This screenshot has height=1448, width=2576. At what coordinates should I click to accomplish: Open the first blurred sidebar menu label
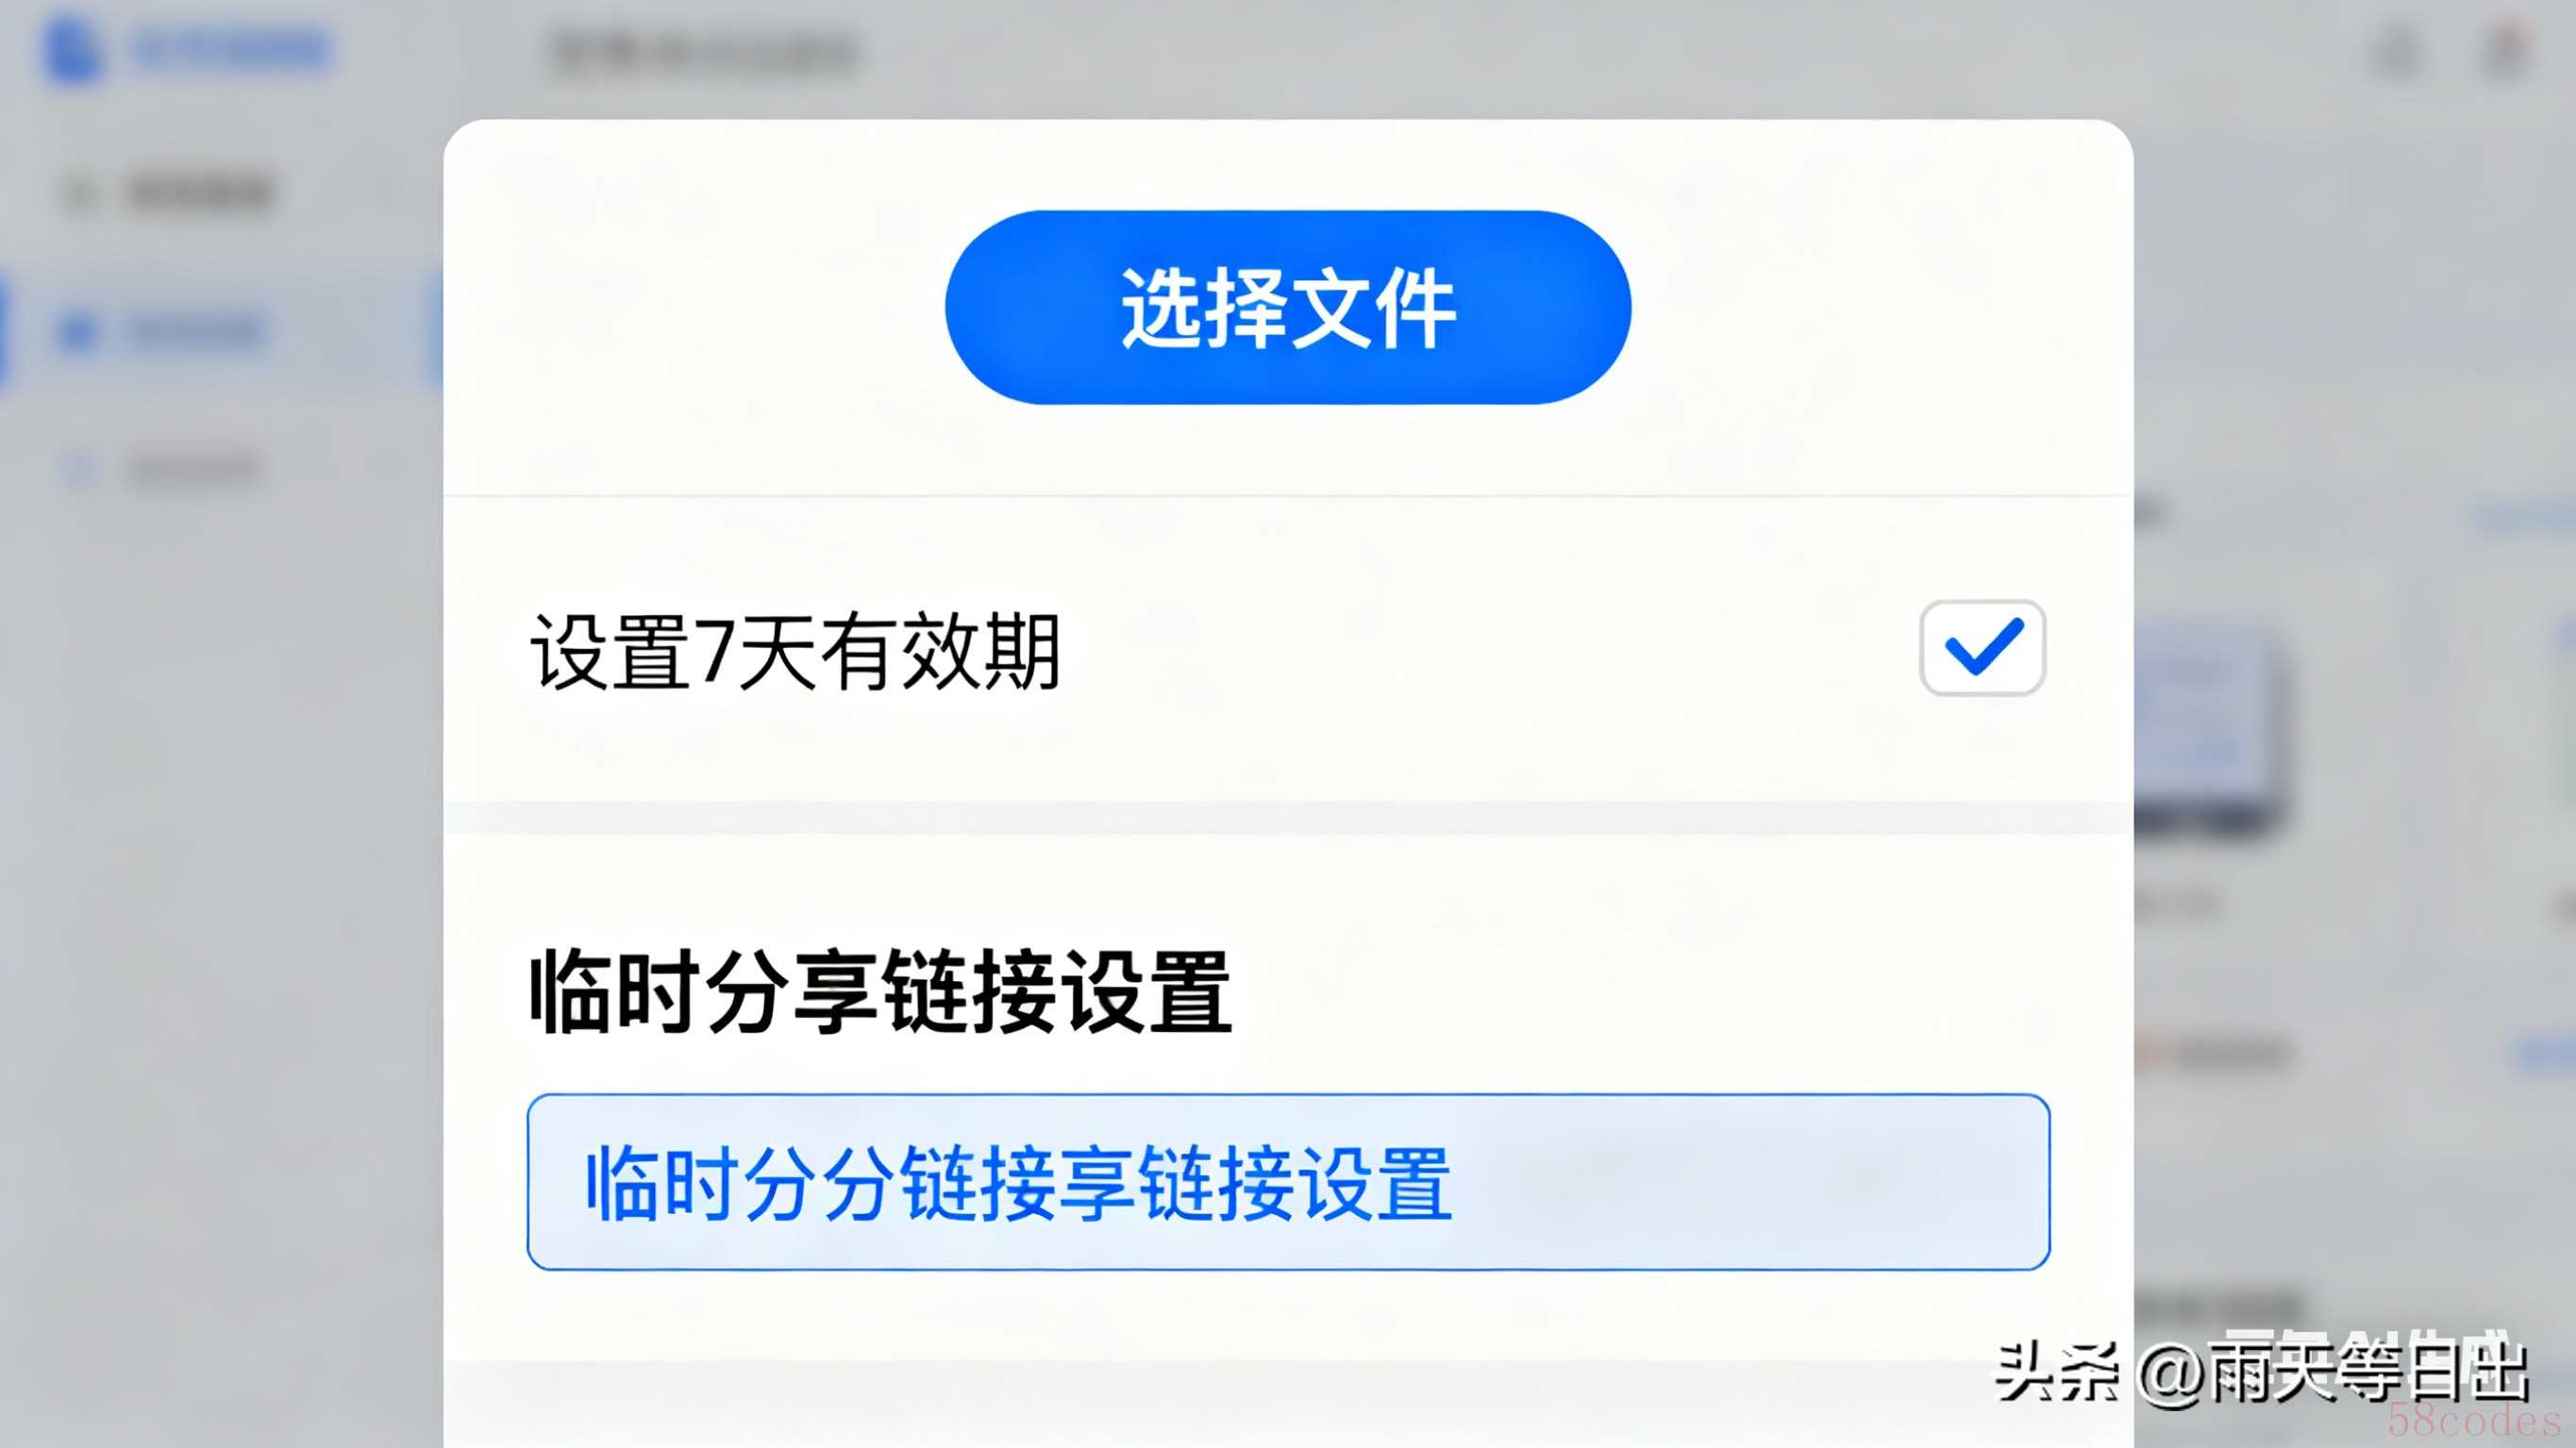198,192
